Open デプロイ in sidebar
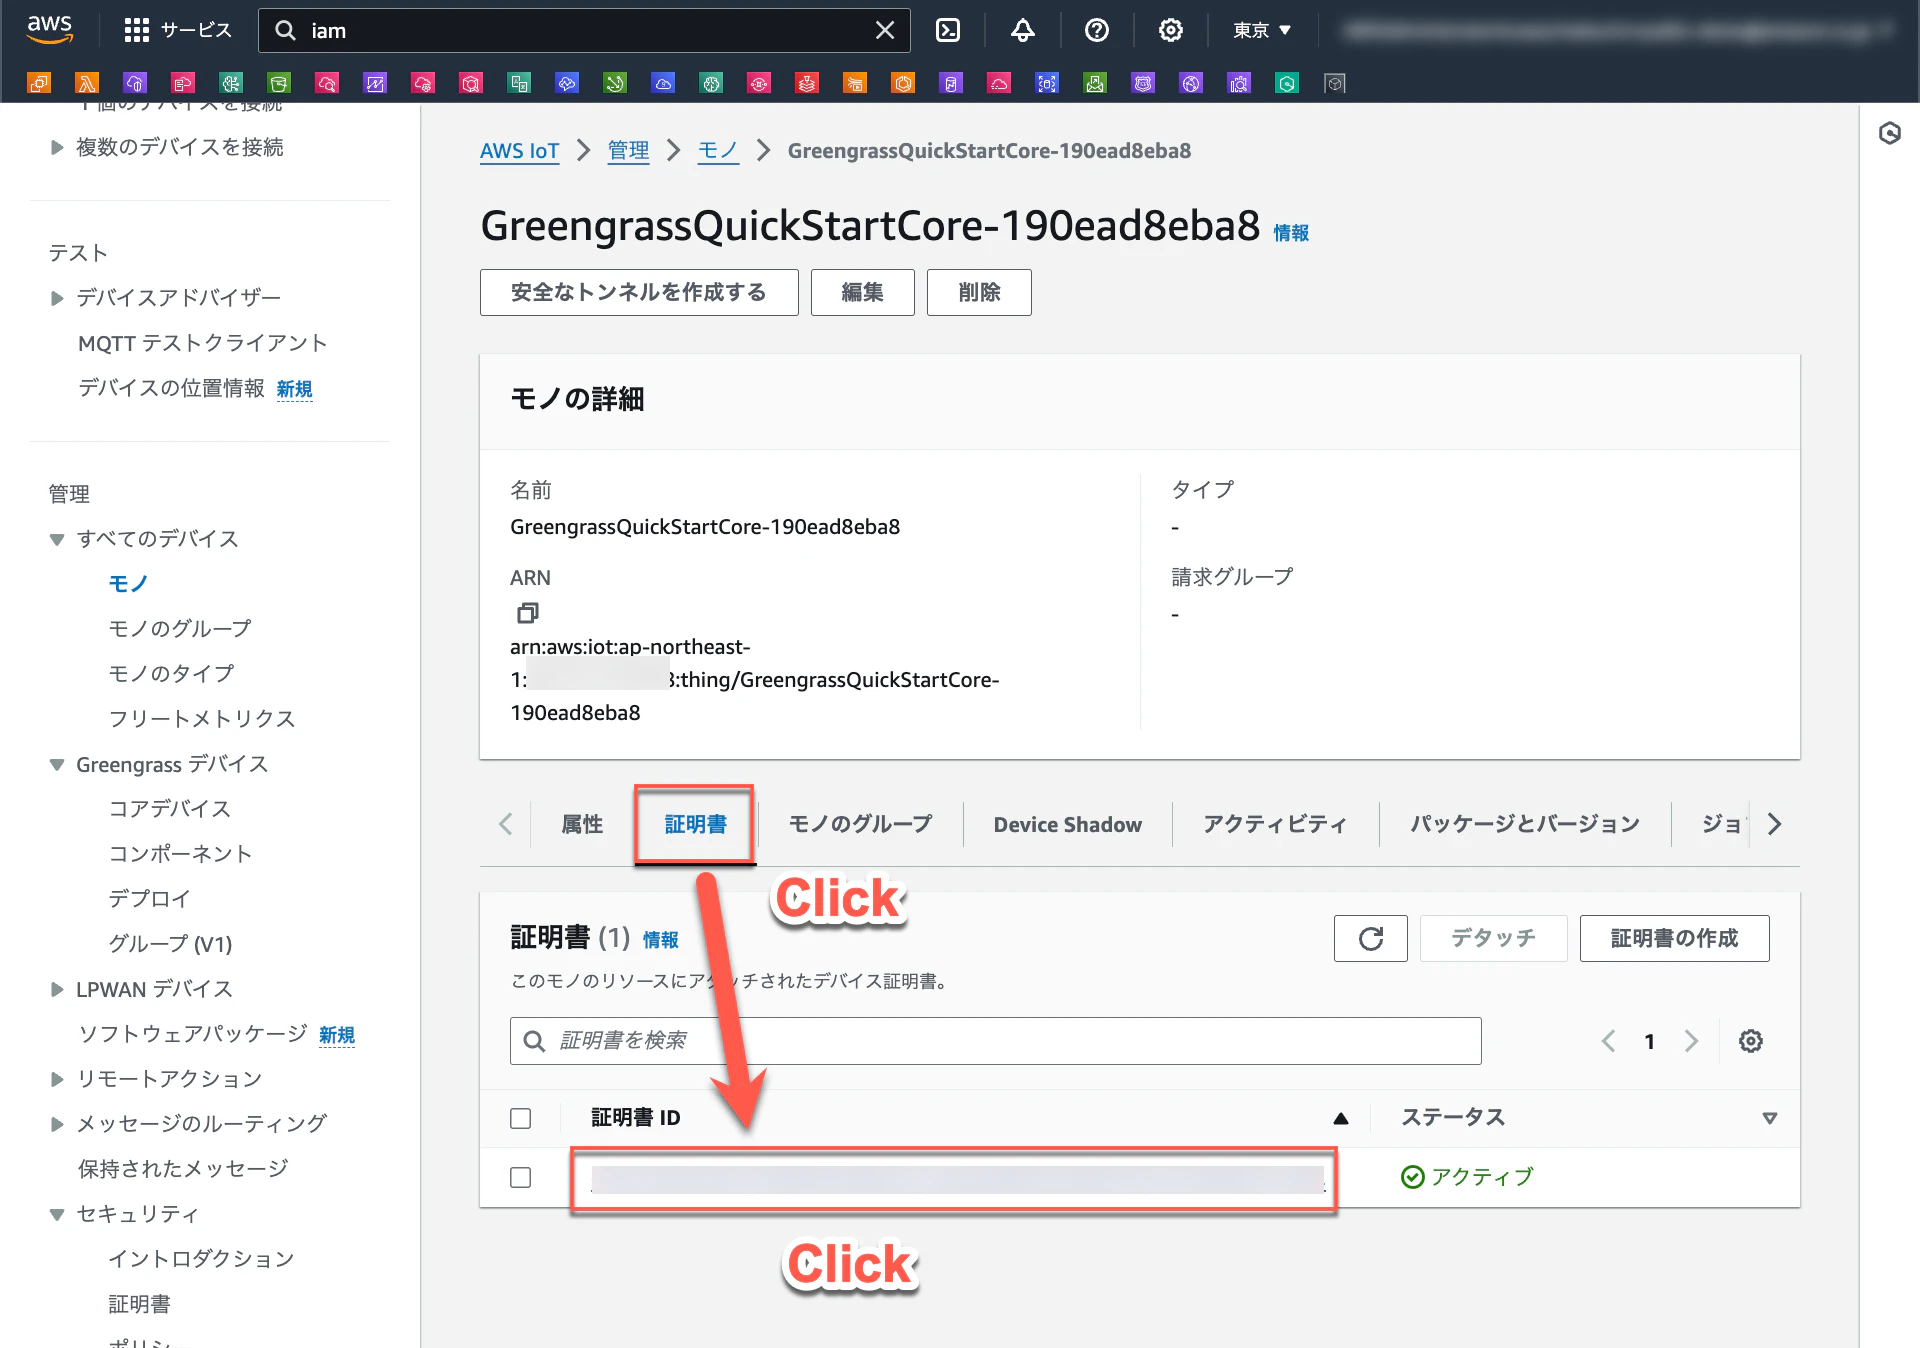The width and height of the screenshot is (1920, 1348). 149,899
